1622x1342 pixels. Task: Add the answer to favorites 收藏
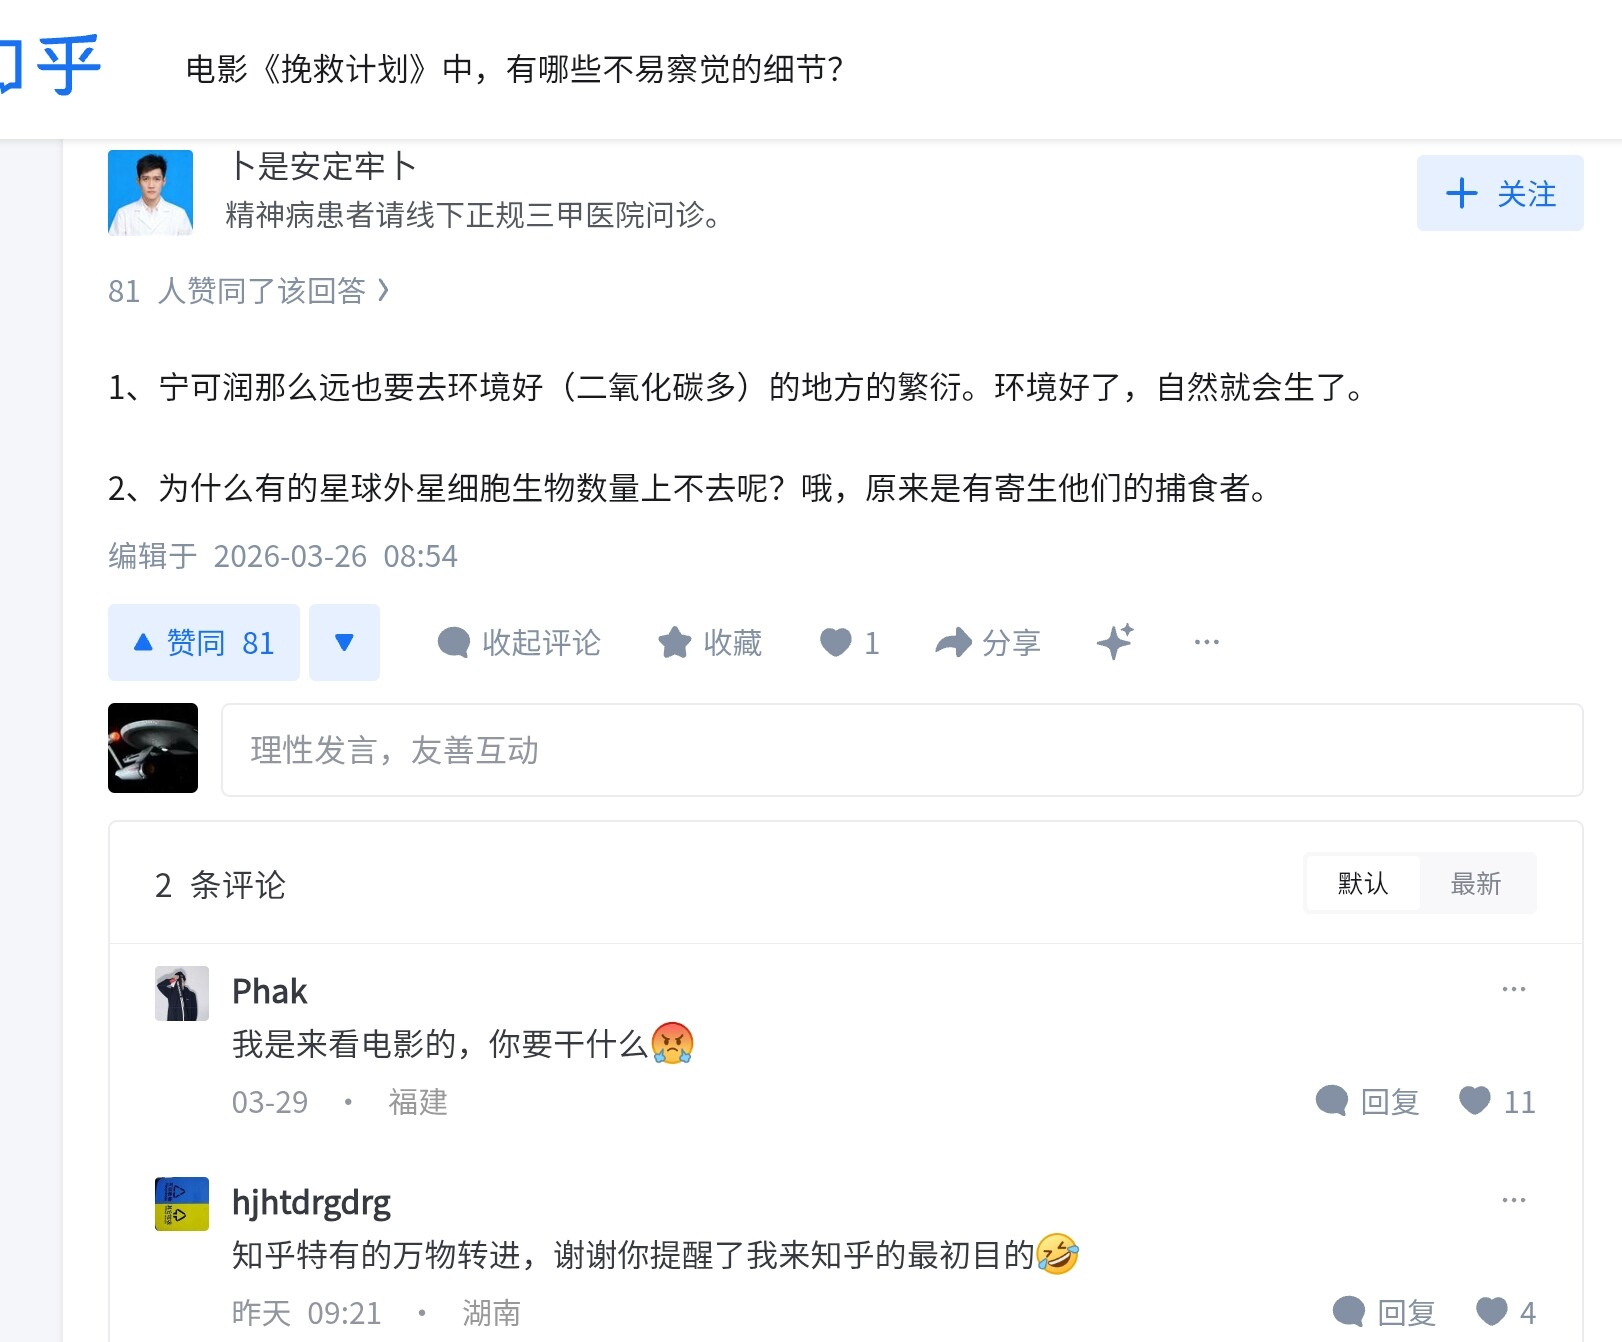[x=710, y=642]
